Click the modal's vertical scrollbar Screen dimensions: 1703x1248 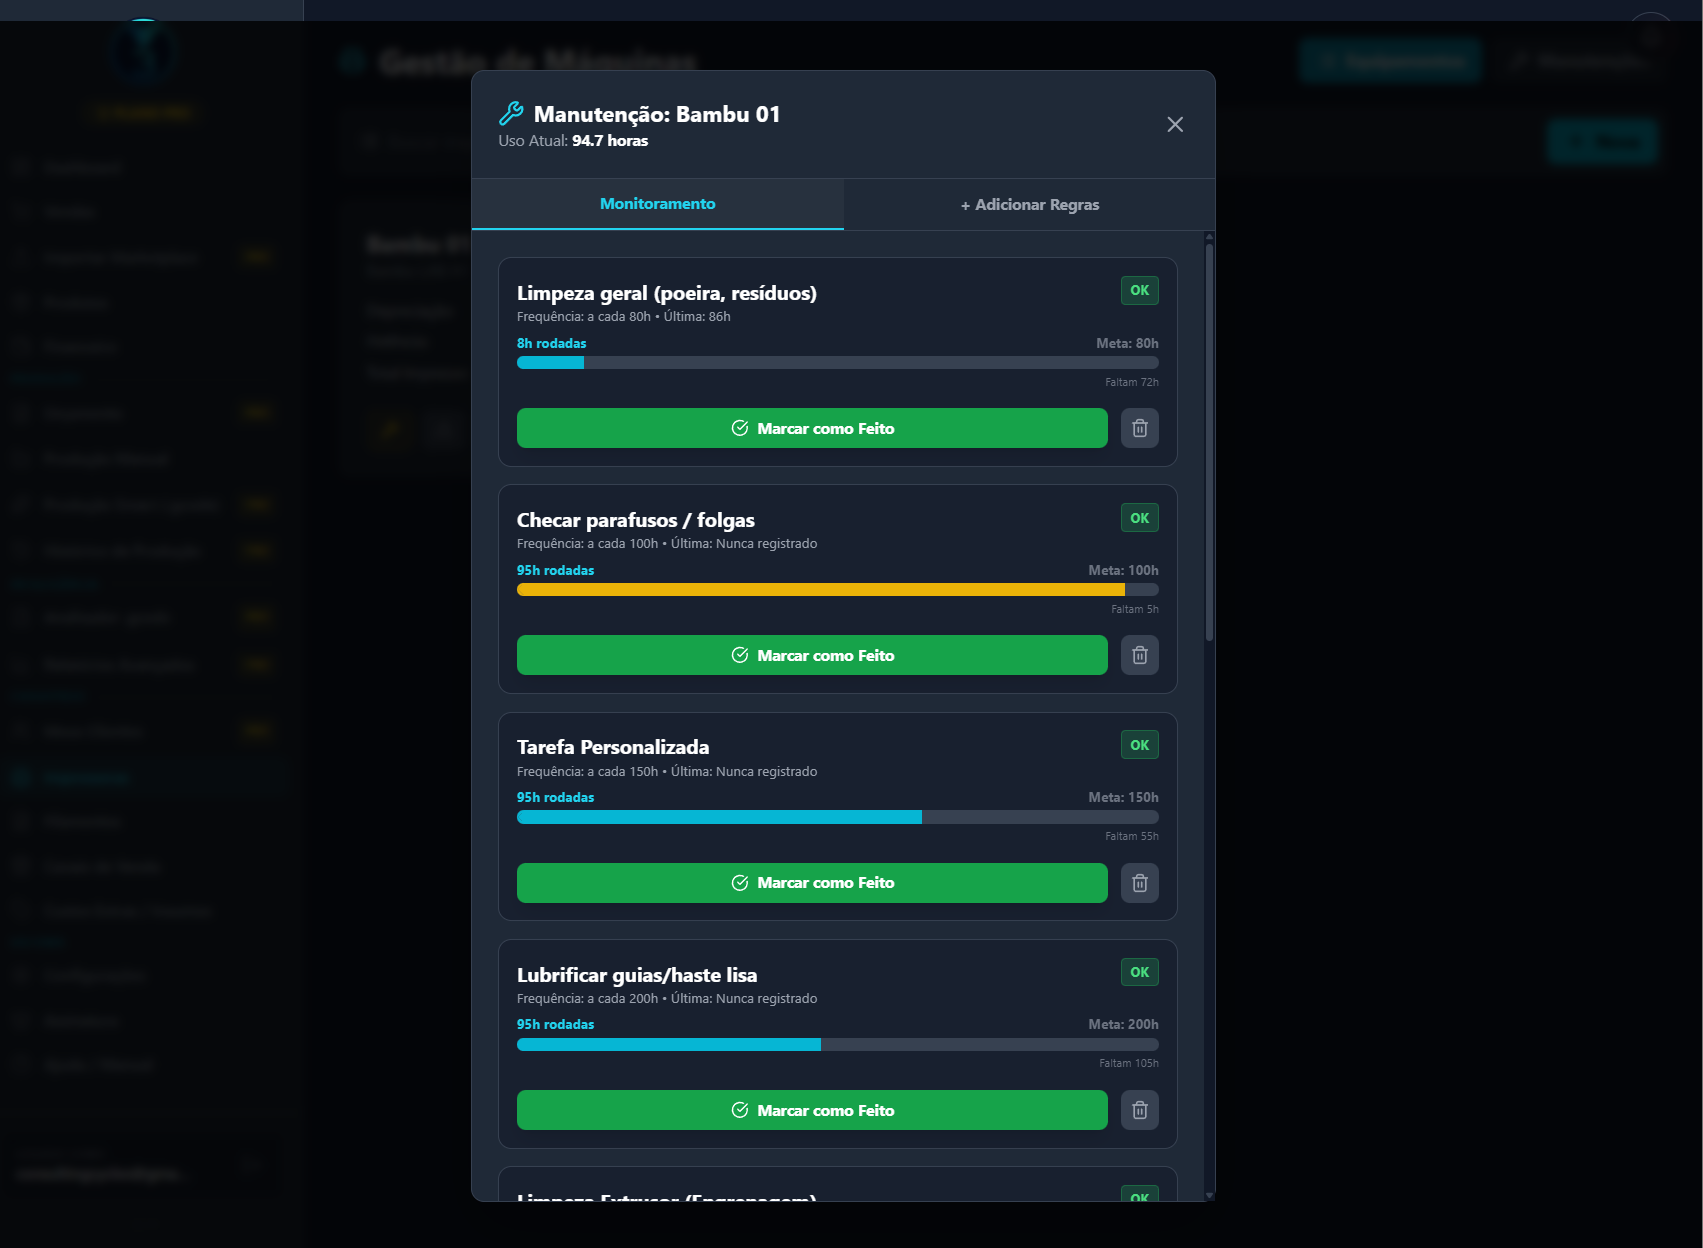point(1209,440)
